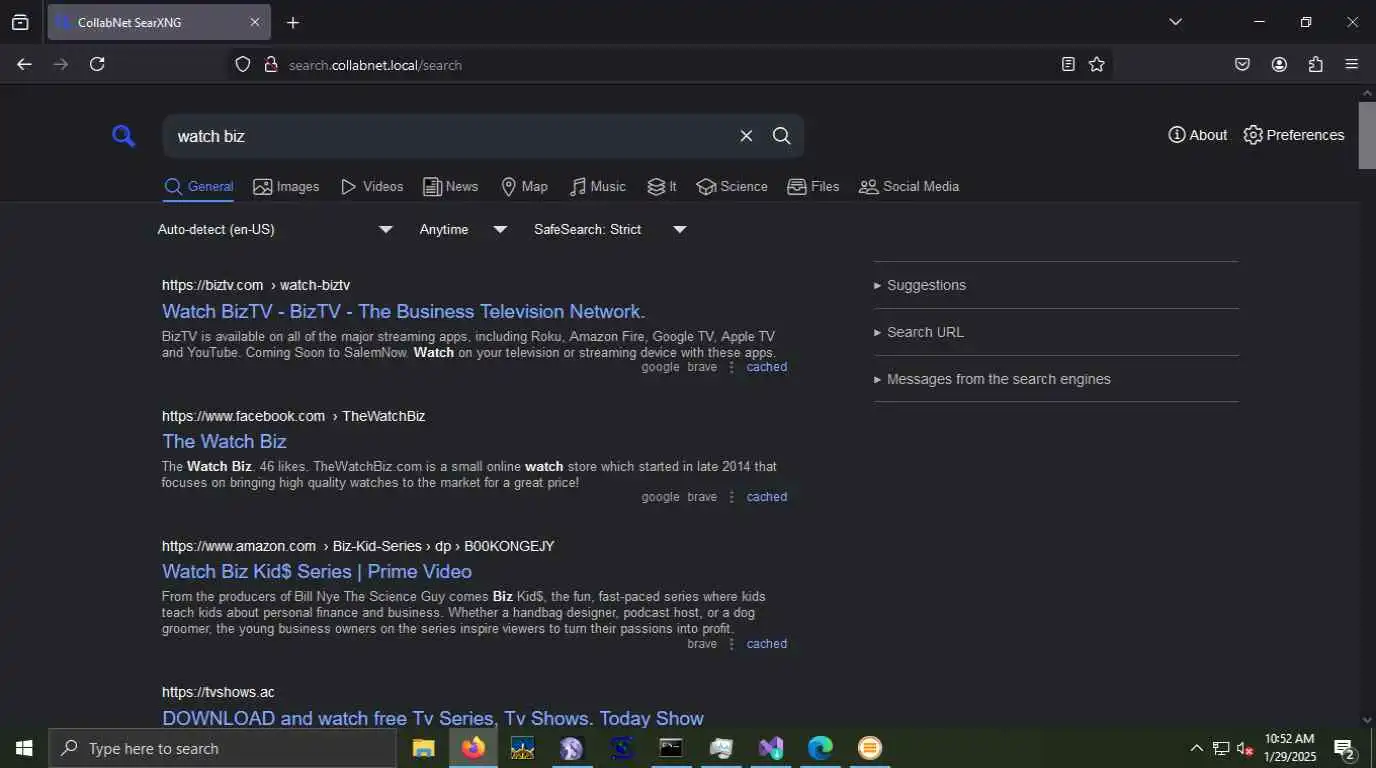Open tracking protection shield icon

(243, 64)
